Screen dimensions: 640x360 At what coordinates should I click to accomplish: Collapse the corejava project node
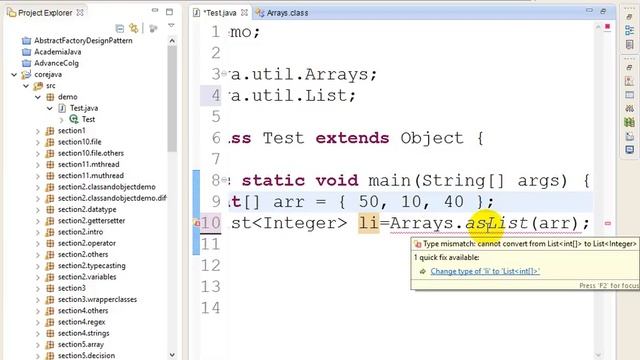coord(14,75)
